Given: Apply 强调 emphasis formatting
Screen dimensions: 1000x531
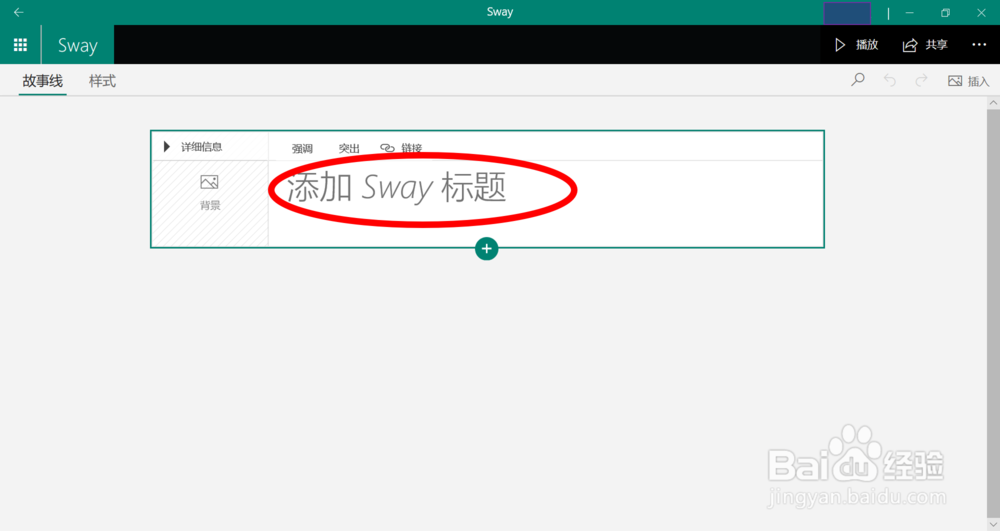Looking at the screenshot, I should click(302, 149).
